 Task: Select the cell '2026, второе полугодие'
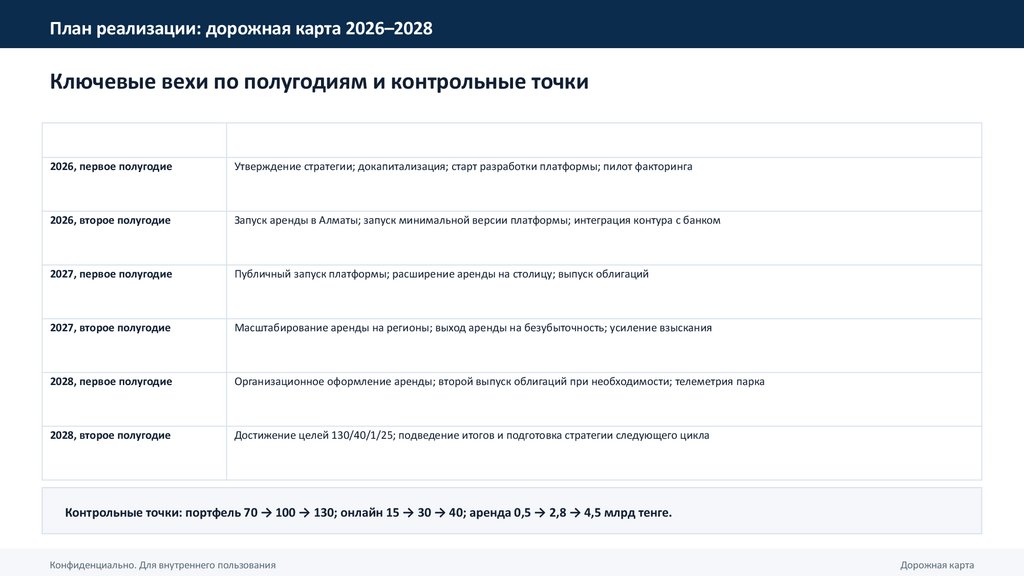pos(134,238)
